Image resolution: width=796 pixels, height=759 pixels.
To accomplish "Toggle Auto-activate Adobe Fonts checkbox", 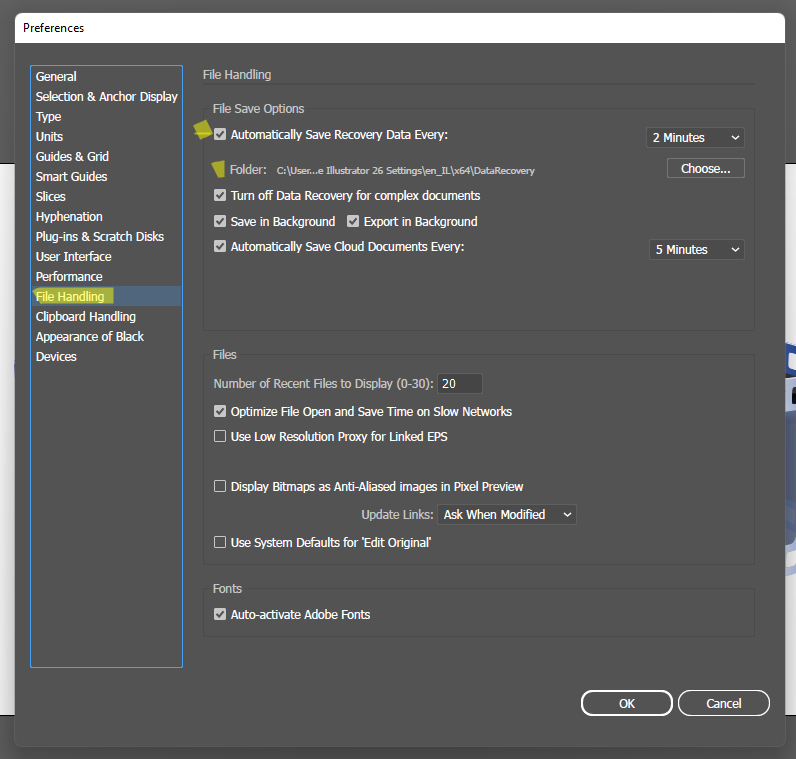I will (220, 614).
